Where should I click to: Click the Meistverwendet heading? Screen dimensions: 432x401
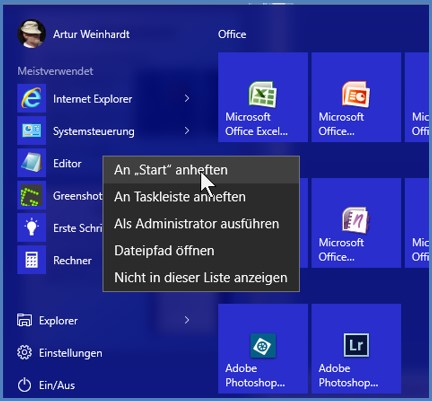(55, 71)
